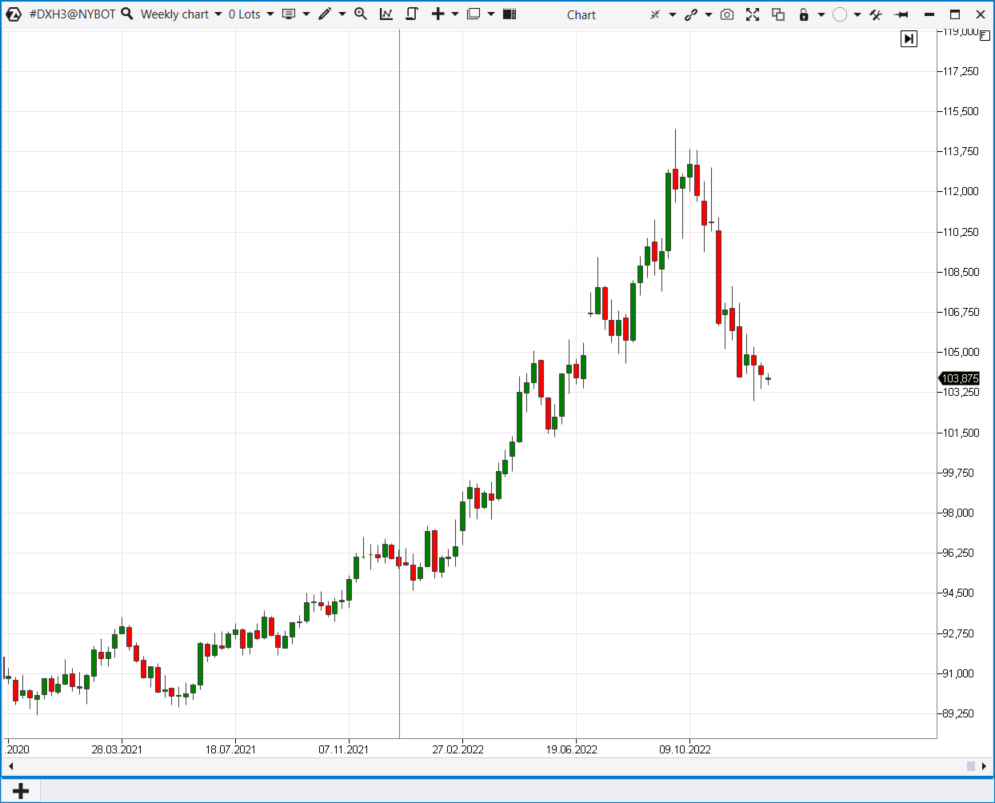
Task: Open the crosshair plus tool menu
Action: click(x=438, y=14)
